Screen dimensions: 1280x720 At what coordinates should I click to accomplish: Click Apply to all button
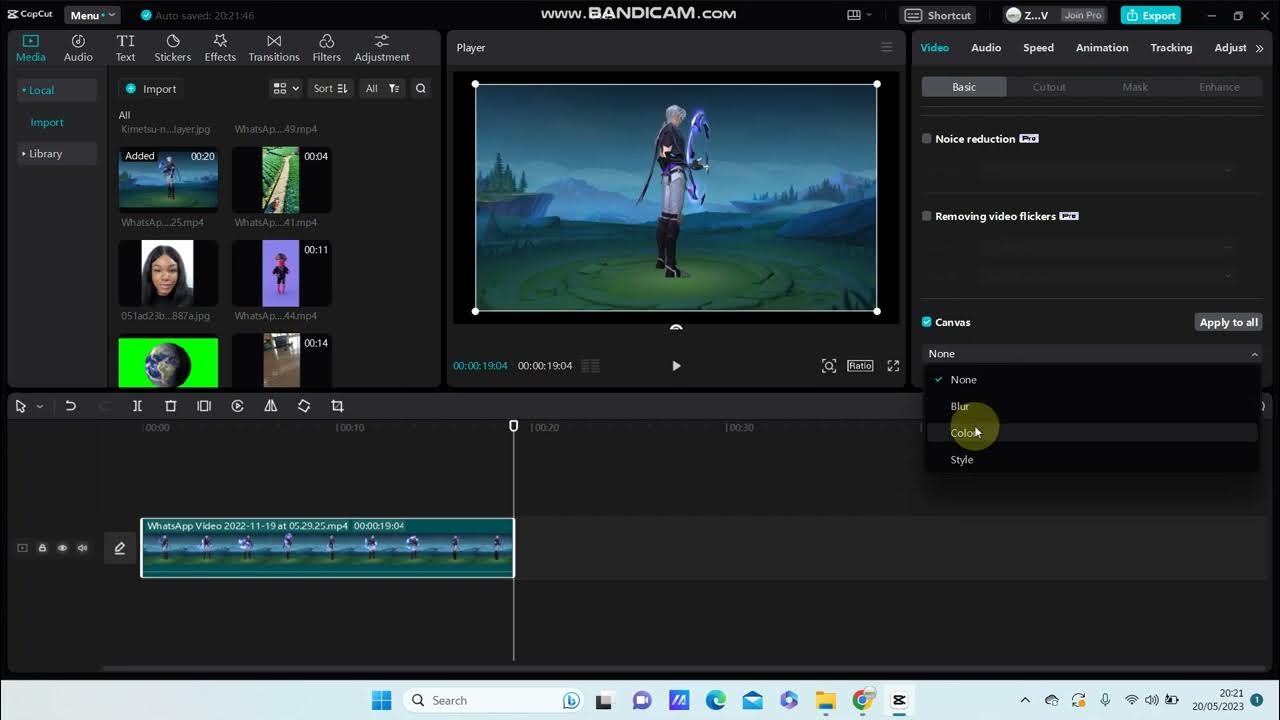(1229, 322)
